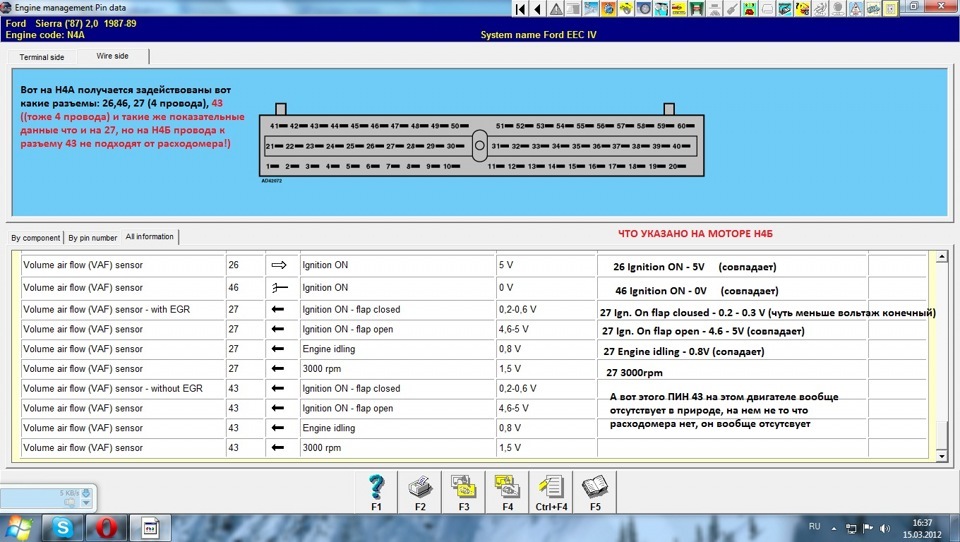Click the orange-background engine toolbar icon
The height and width of the screenshot is (542, 960).
pyautogui.click(x=608, y=9)
